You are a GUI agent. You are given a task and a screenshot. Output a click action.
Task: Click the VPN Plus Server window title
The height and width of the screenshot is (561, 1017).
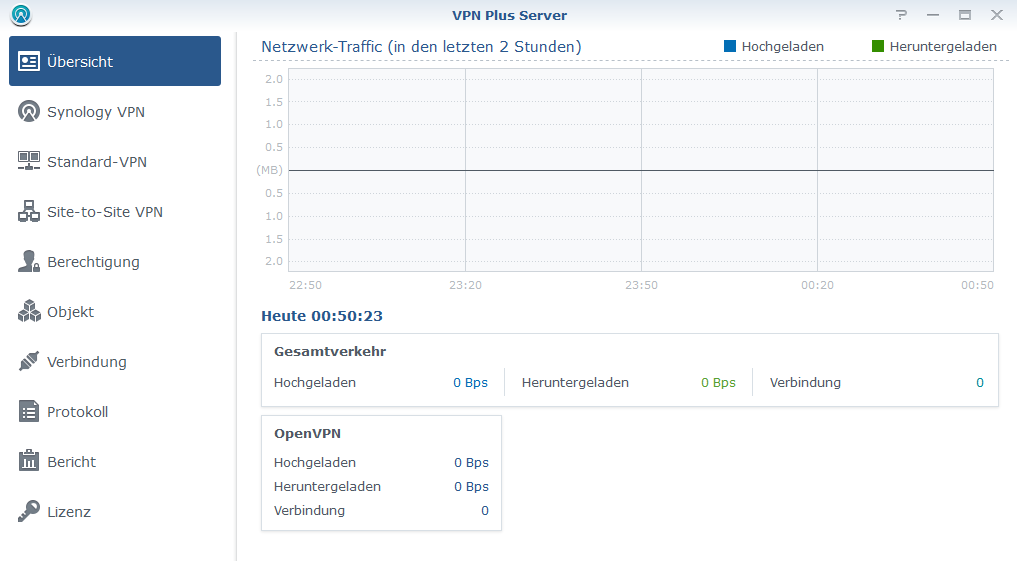click(509, 16)
